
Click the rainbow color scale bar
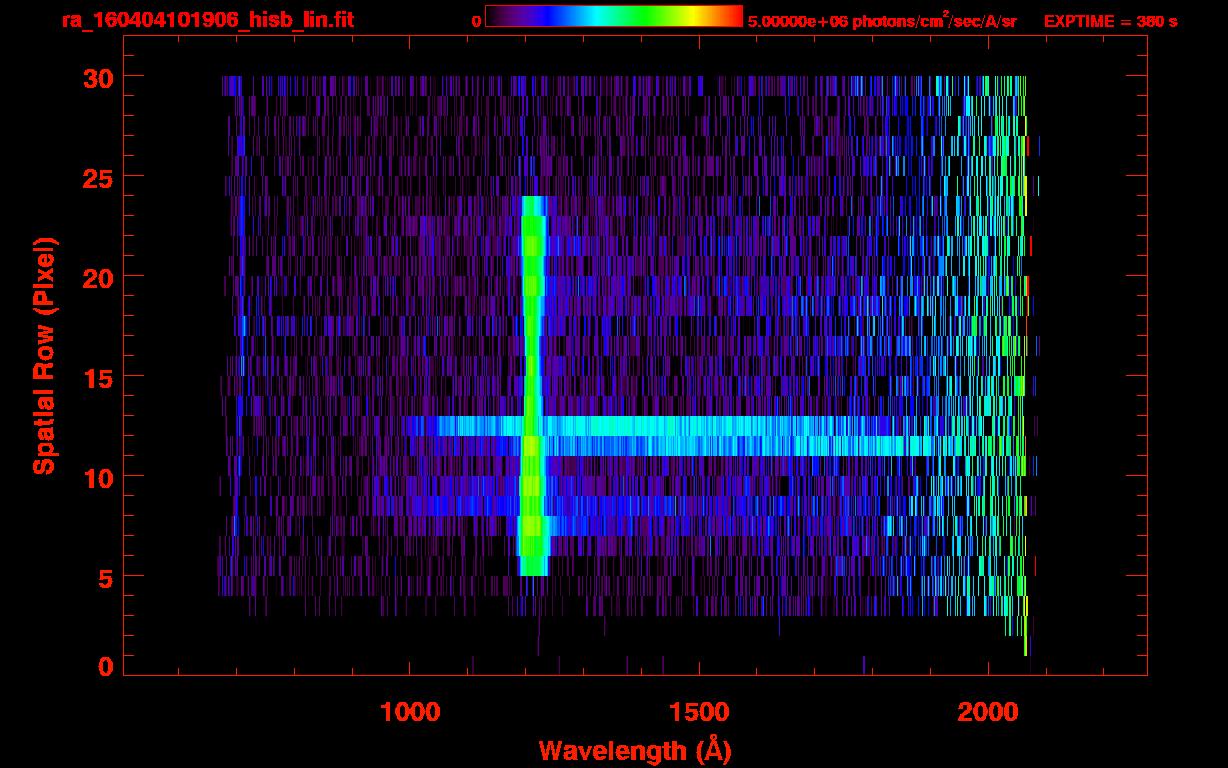pyautogui.click(x=614, y=17)
